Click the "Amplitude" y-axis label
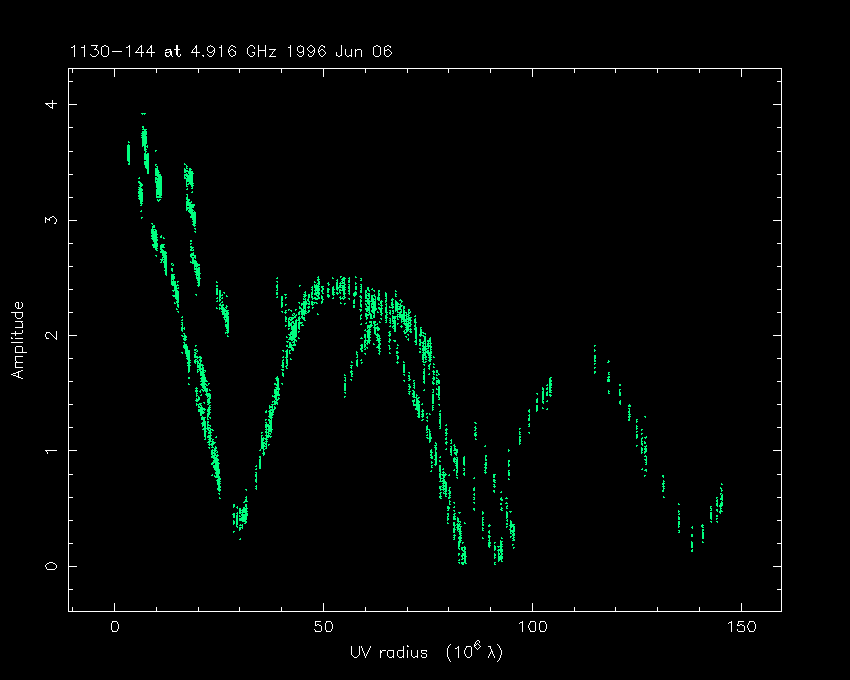The width and height of the screenshot is (850, 680). pyautogui.click(x=17, y=340)
